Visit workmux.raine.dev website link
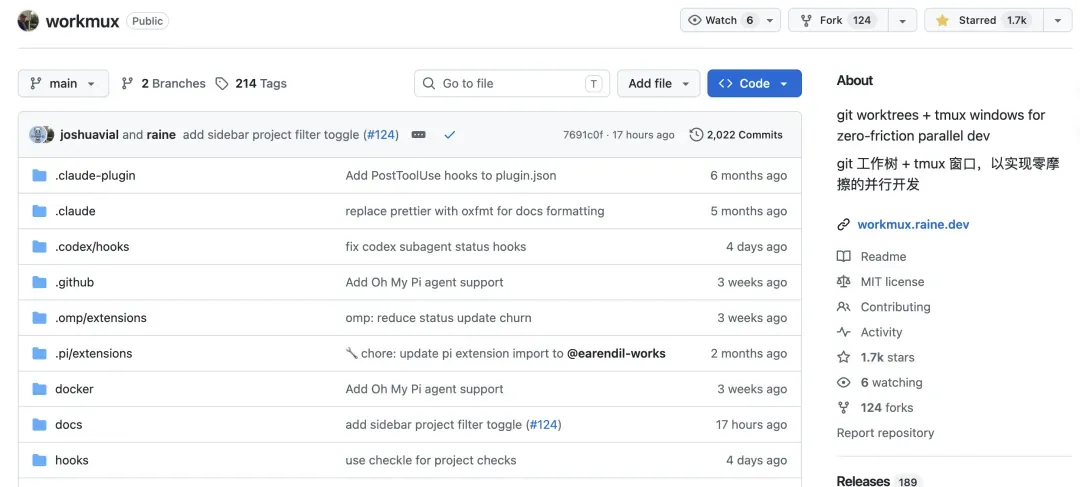Screen dimensions: 1080x487 click(913, 225)
